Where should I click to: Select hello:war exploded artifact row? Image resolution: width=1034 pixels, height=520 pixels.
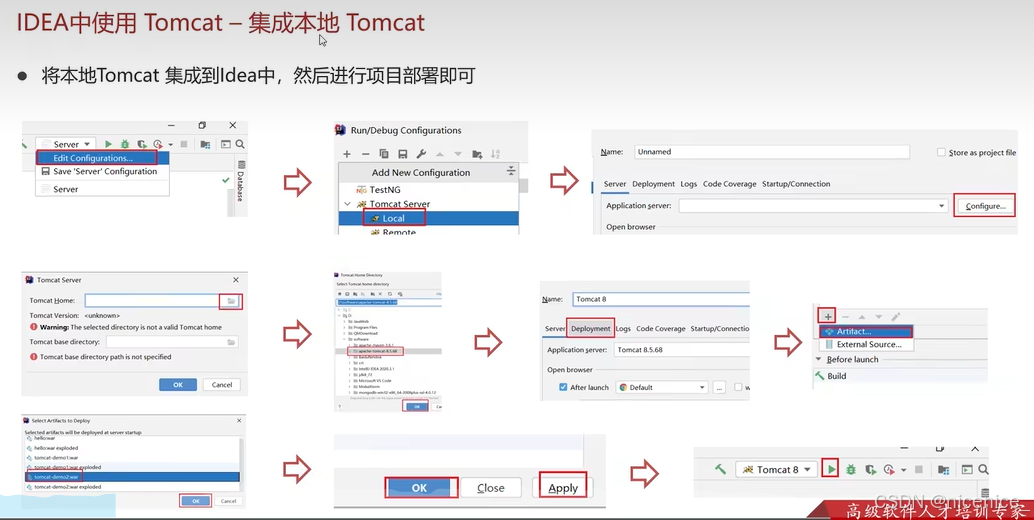click(132, 448)
